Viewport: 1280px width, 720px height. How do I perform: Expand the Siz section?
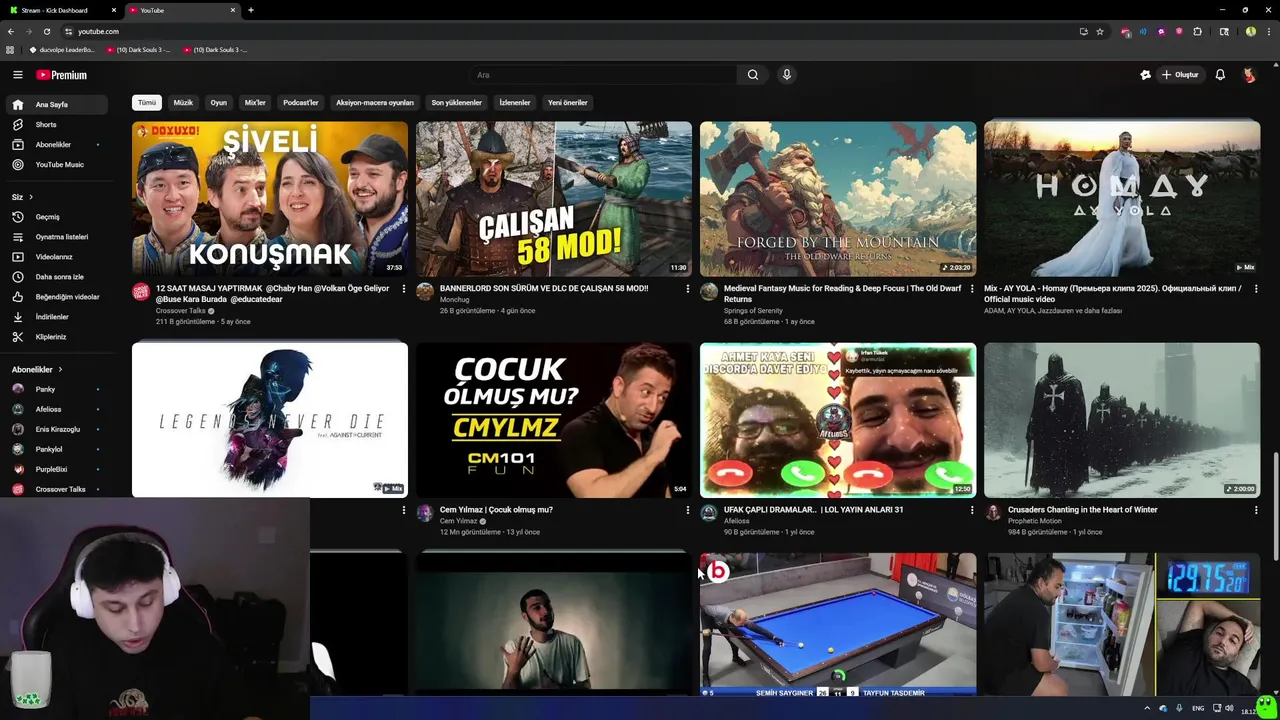tap(22, 197)
